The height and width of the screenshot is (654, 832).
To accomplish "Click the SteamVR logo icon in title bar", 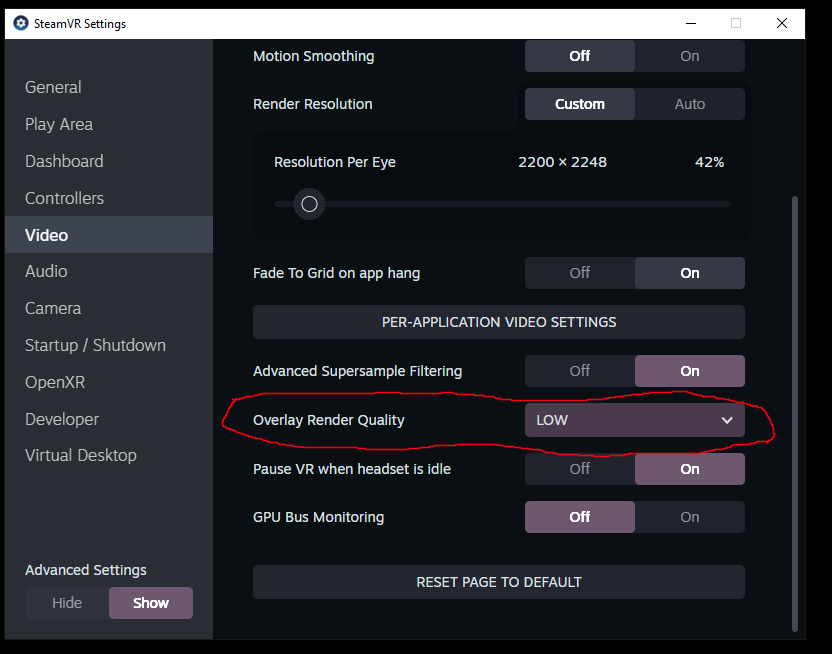I will click(21, 23).
